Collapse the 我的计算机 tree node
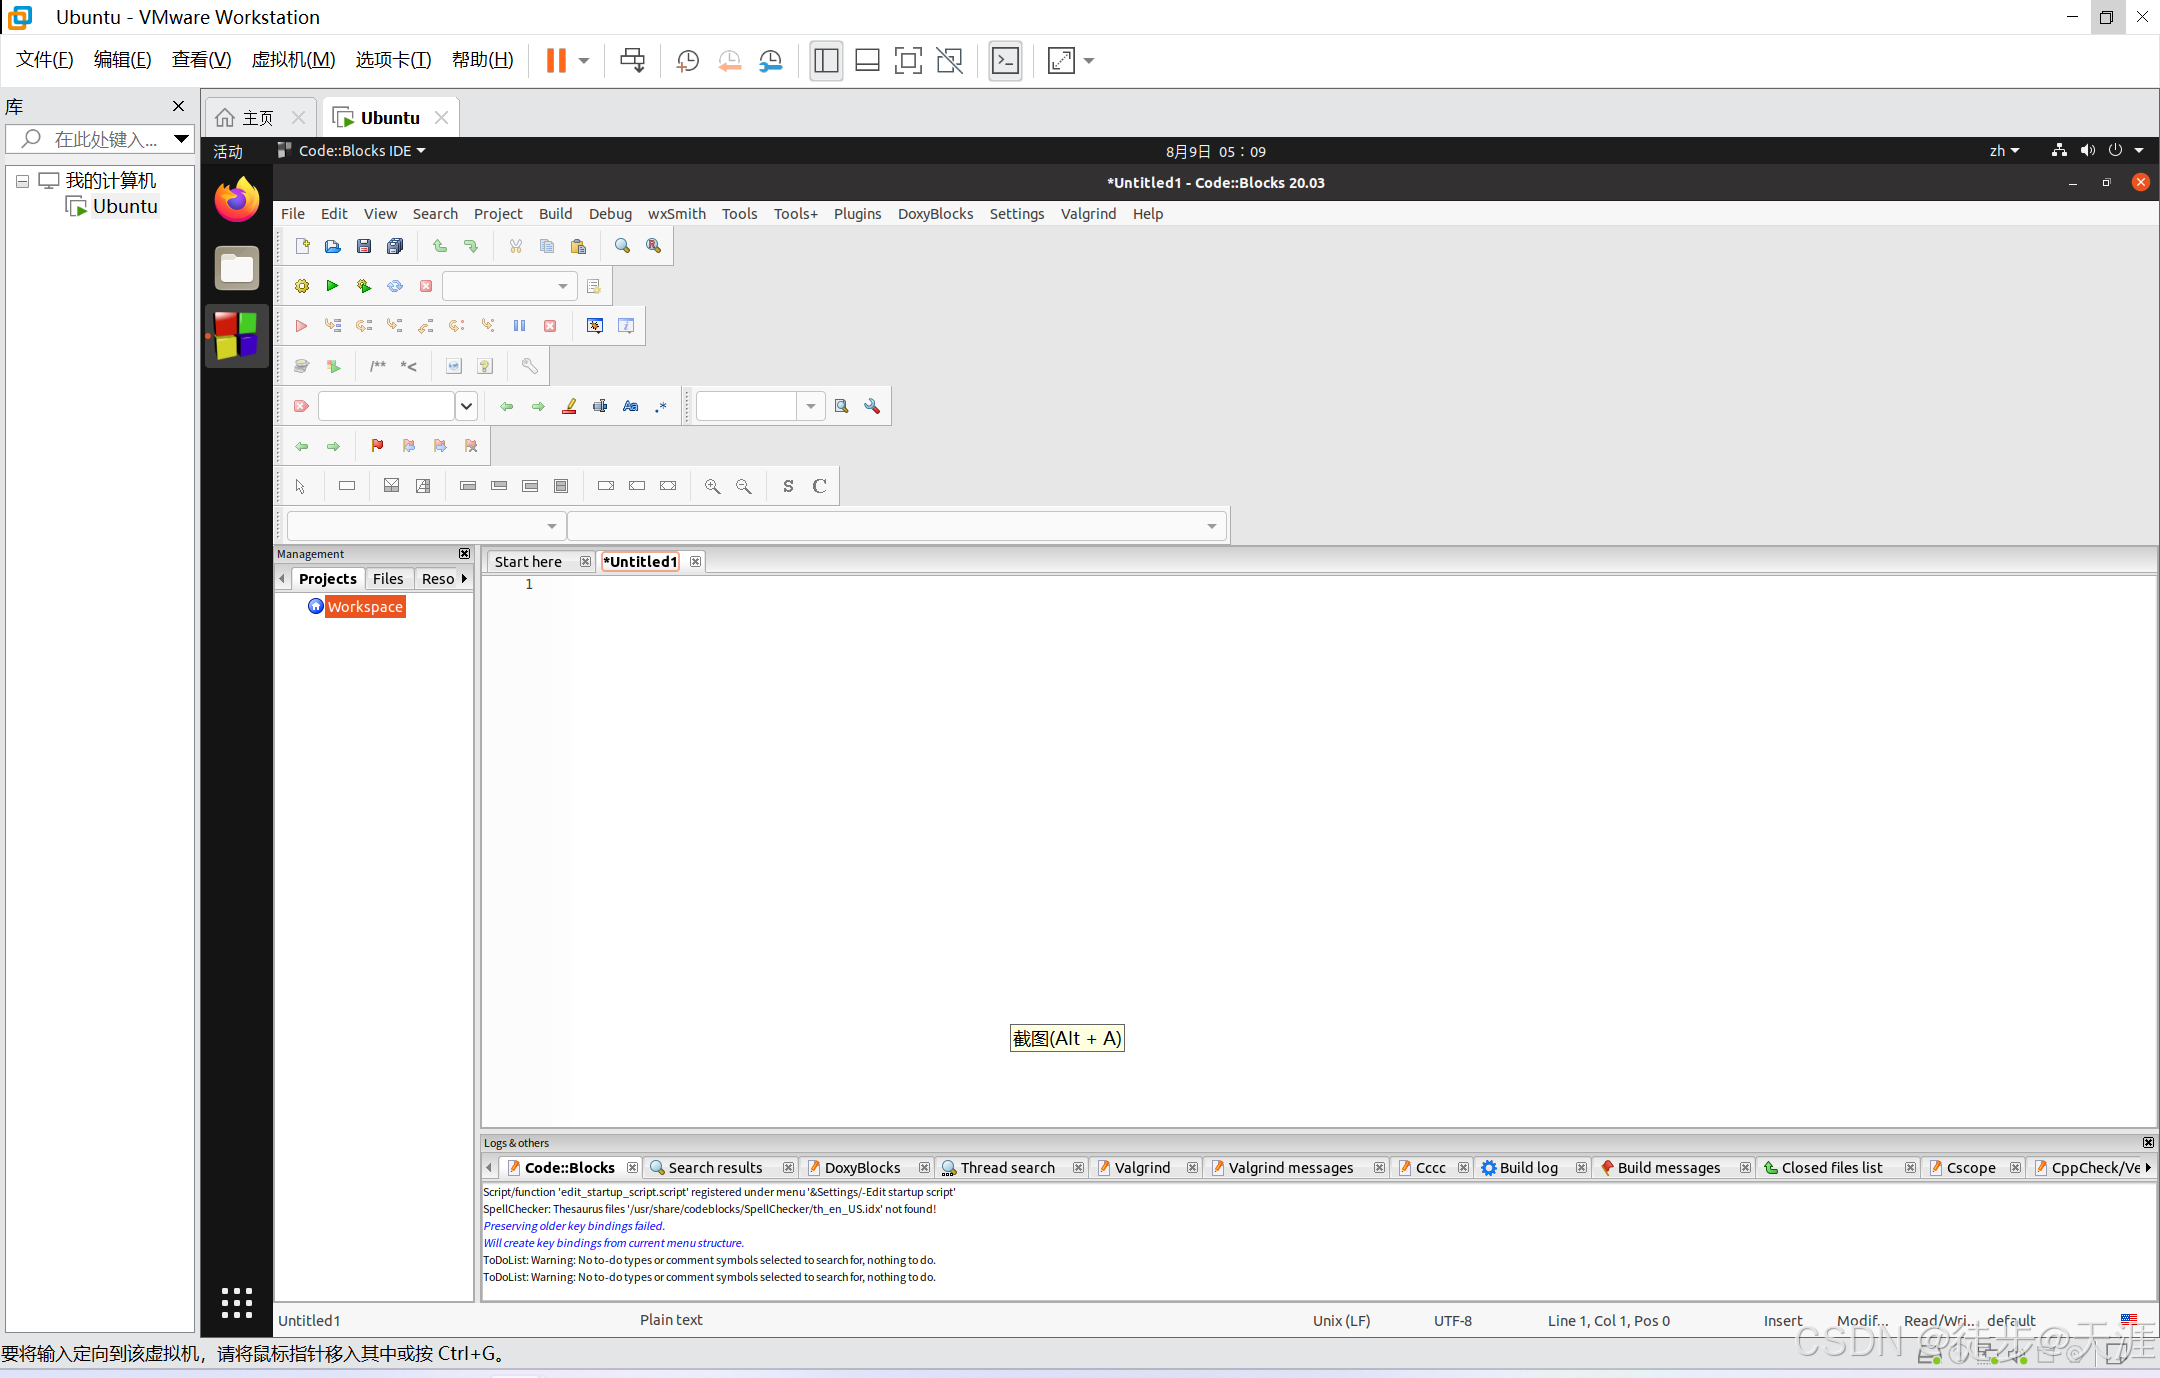Image resolution: width=2160 pixels, height=1378 pixels. (x=22, y=181)
